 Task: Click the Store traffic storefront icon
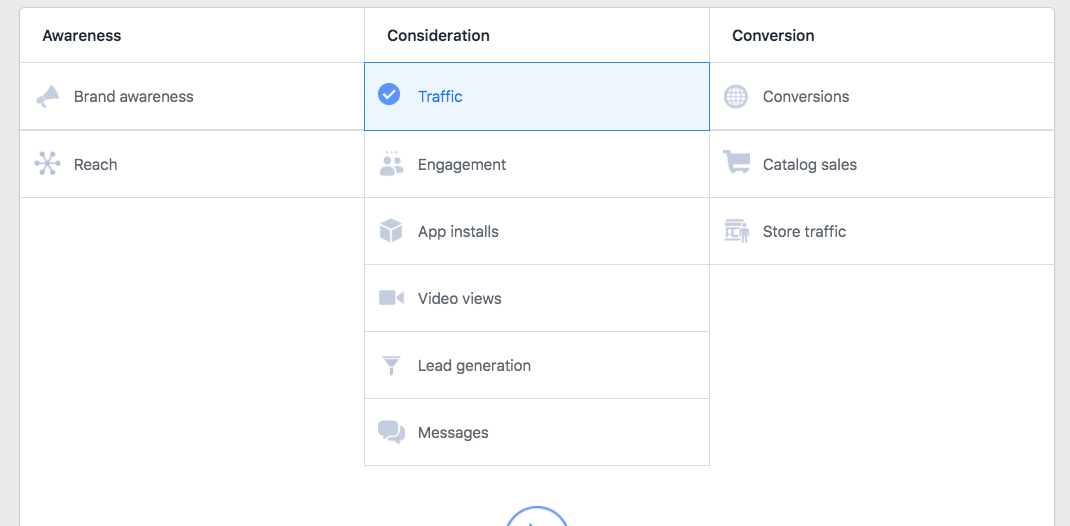click(736, 231)
